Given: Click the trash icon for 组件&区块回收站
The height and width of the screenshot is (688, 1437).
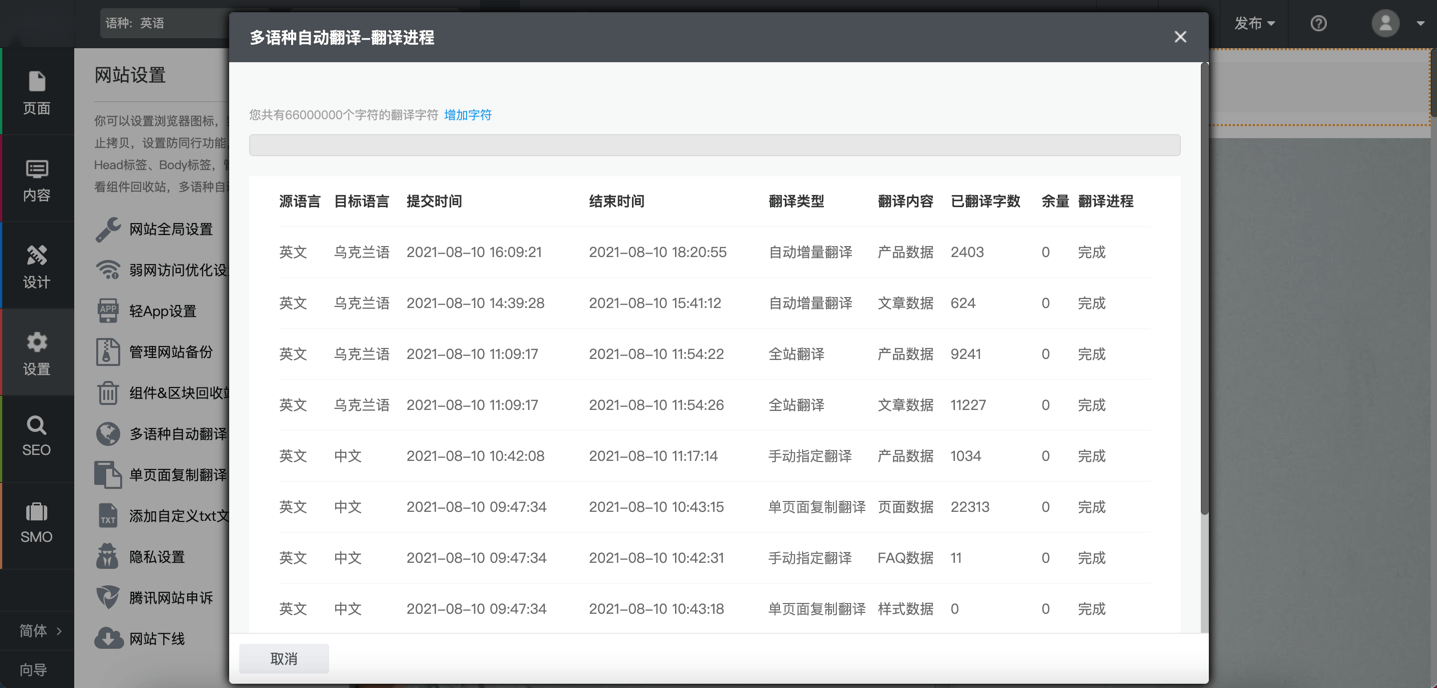Looking at the screenshot, I should point(108,393).
